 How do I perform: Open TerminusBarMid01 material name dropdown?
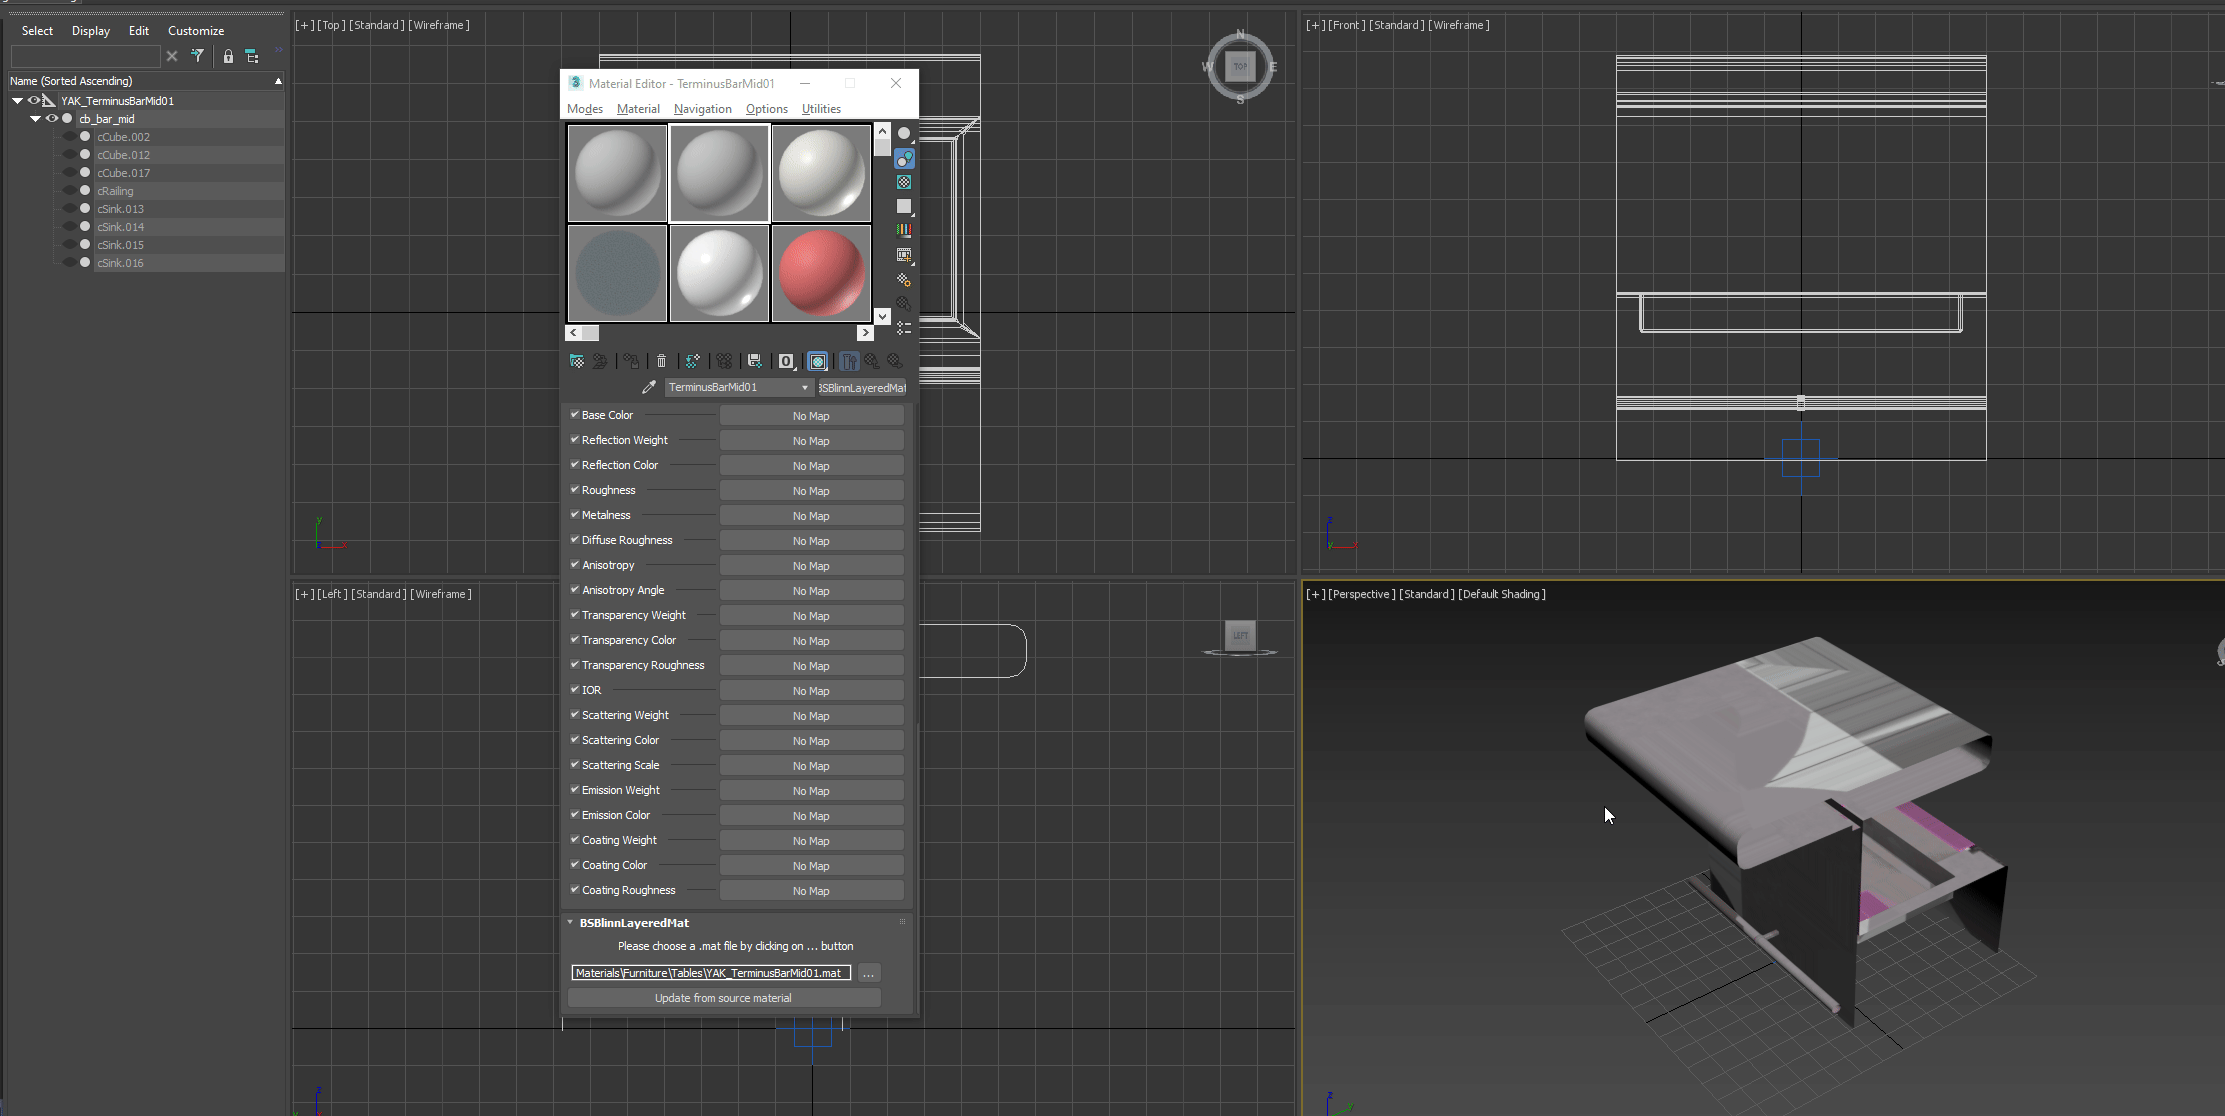pos(804,387)
